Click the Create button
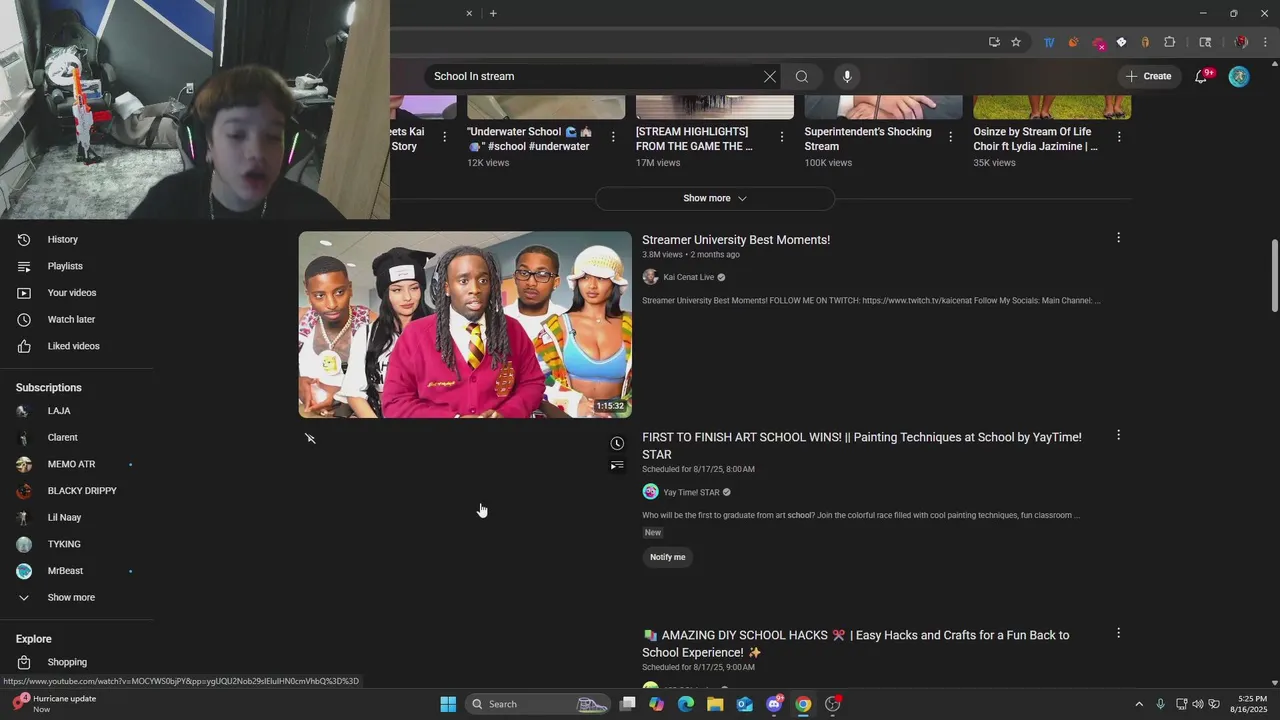 [x=1147, y=76]
